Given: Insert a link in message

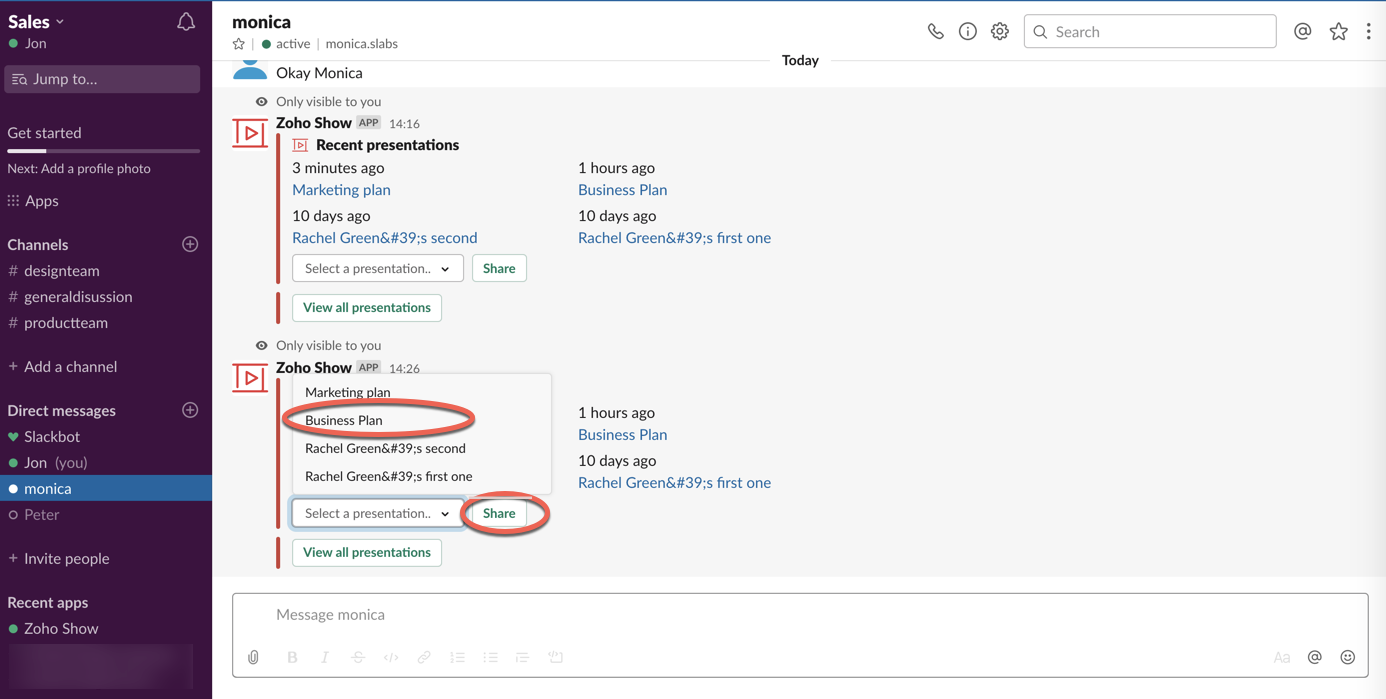Looking at the screenshot, I should [x=424, y=657].
